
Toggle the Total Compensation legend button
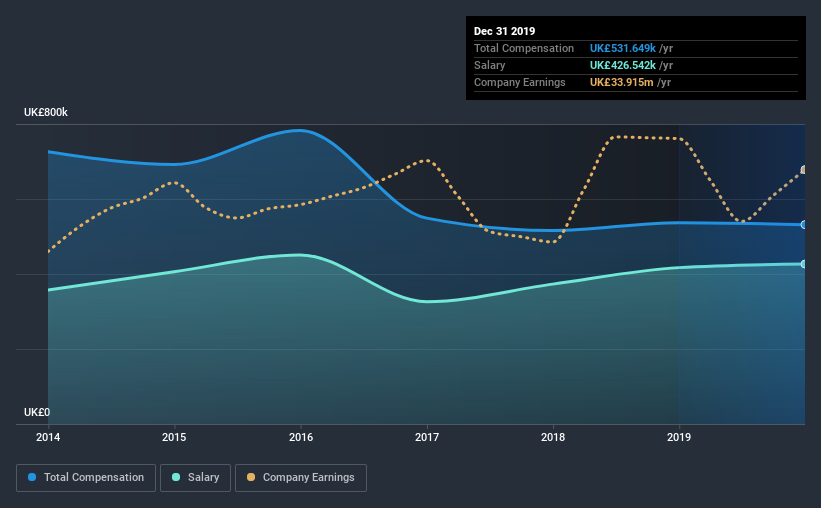pos(86,478)
